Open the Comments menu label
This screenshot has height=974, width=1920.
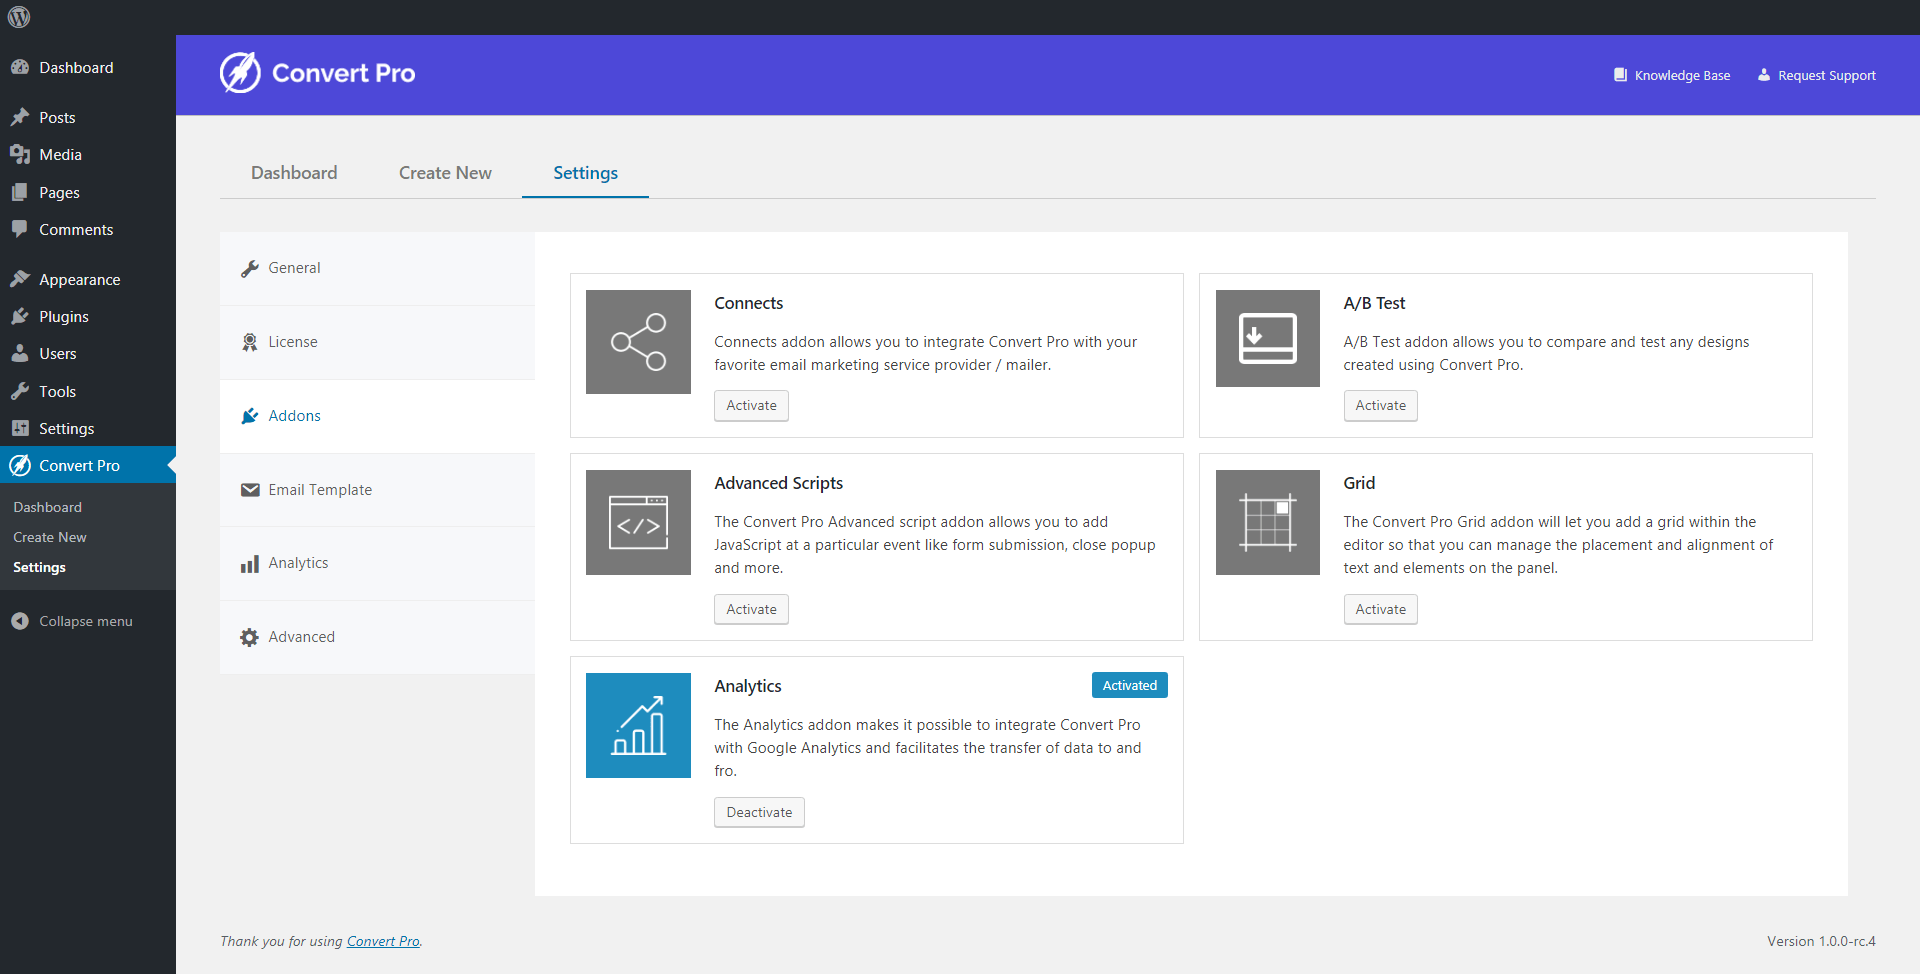76,229
